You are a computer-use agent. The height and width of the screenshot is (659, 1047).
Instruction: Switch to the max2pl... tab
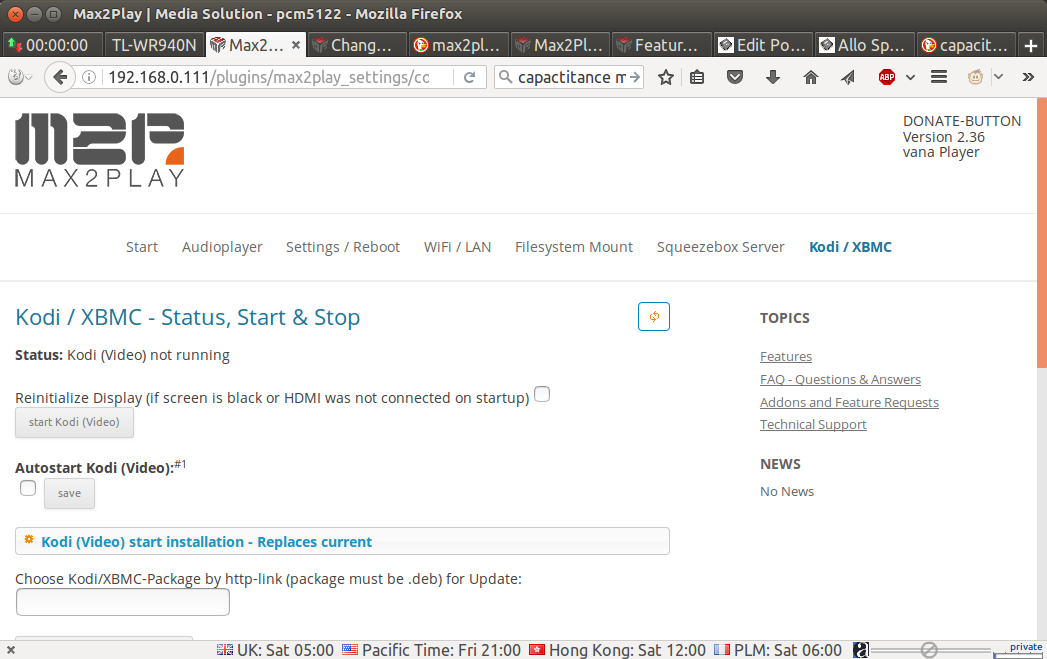[459, 45]
